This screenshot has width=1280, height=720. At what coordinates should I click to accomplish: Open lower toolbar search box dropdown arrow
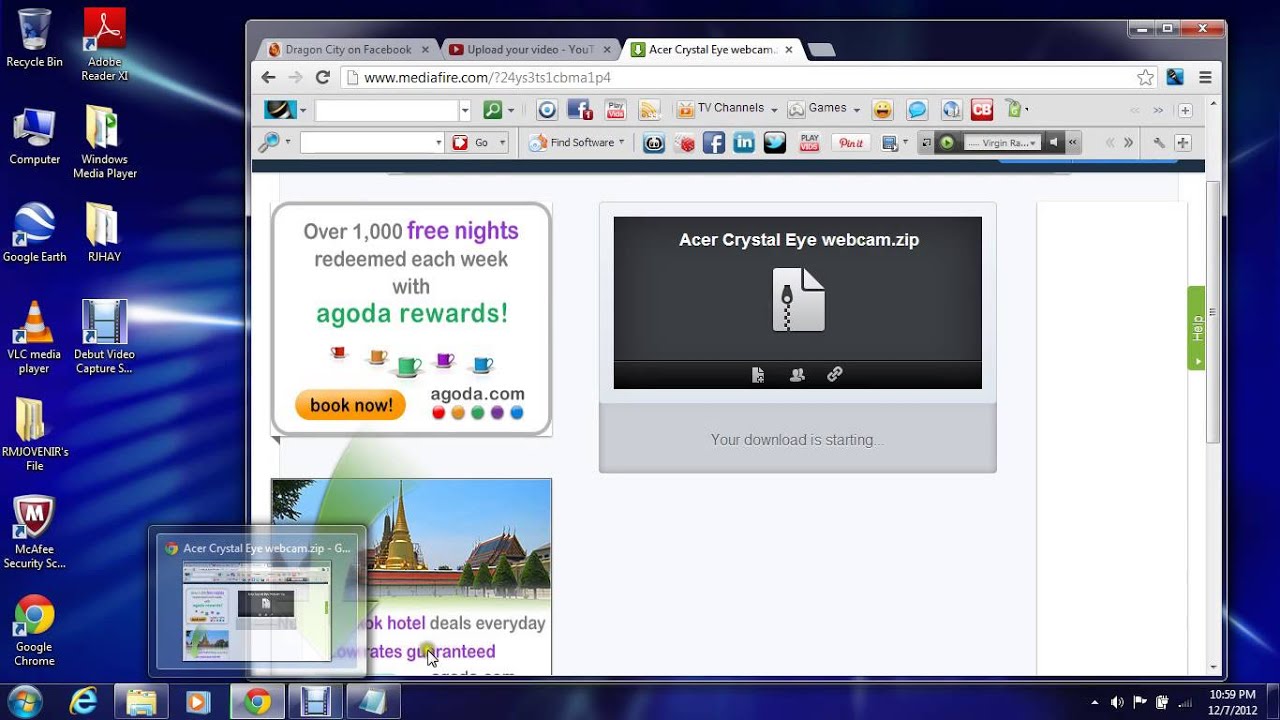[x=438, y=143]
